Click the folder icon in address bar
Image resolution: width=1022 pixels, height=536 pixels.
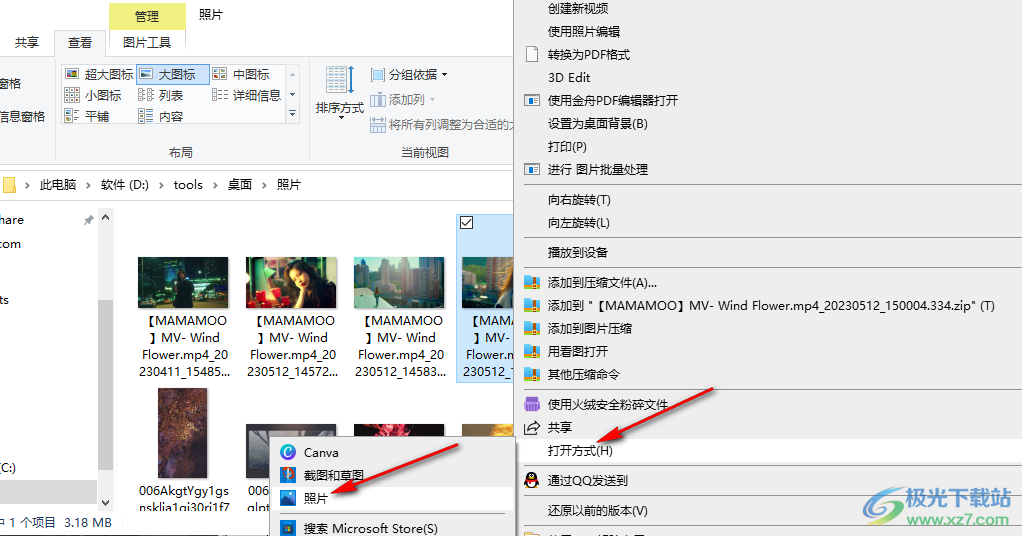coord(9,185)
